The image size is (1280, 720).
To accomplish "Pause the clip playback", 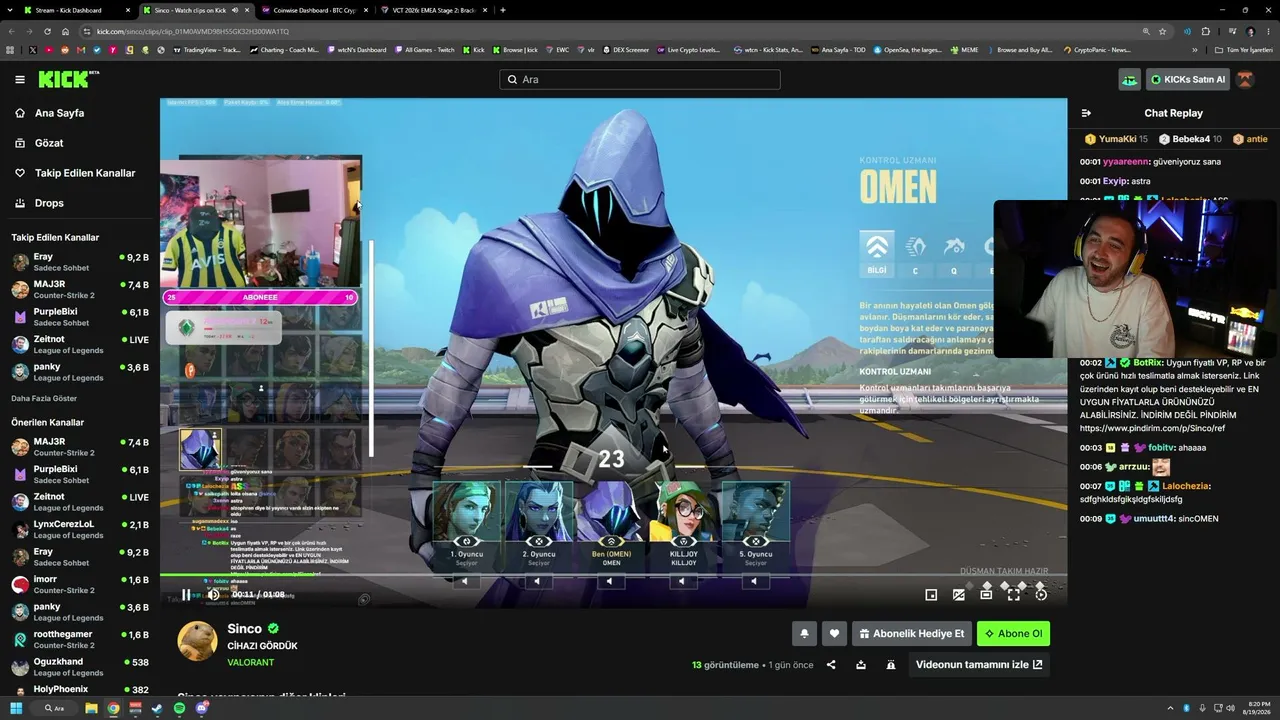I will (186, 595).
